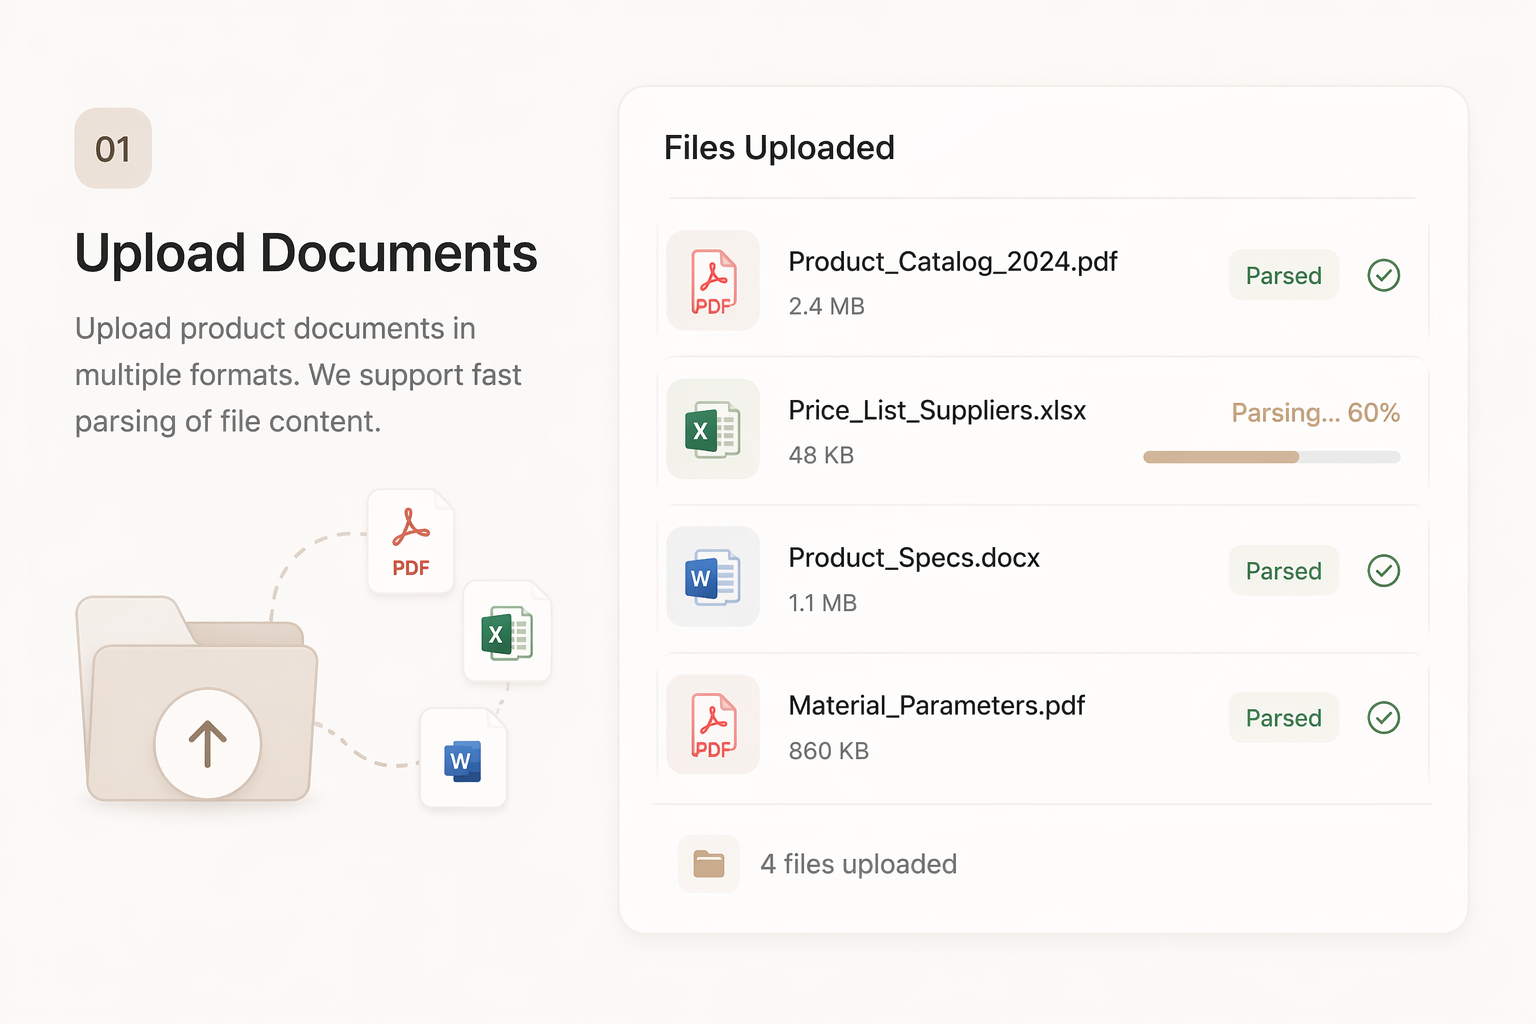Click the Parsed badge for Product_Specs.docx
Image resolution: width=1536 pixels, height=1024 pixels.
(1284, 571)
